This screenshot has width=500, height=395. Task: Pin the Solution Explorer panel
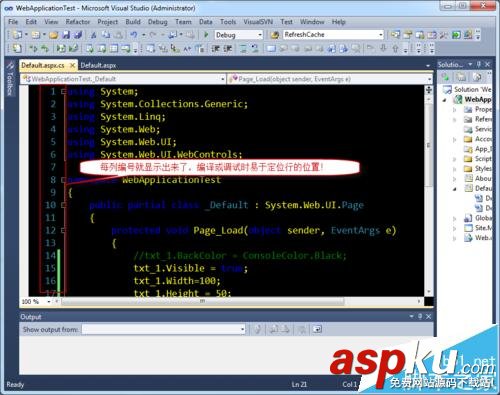point(479,64)
